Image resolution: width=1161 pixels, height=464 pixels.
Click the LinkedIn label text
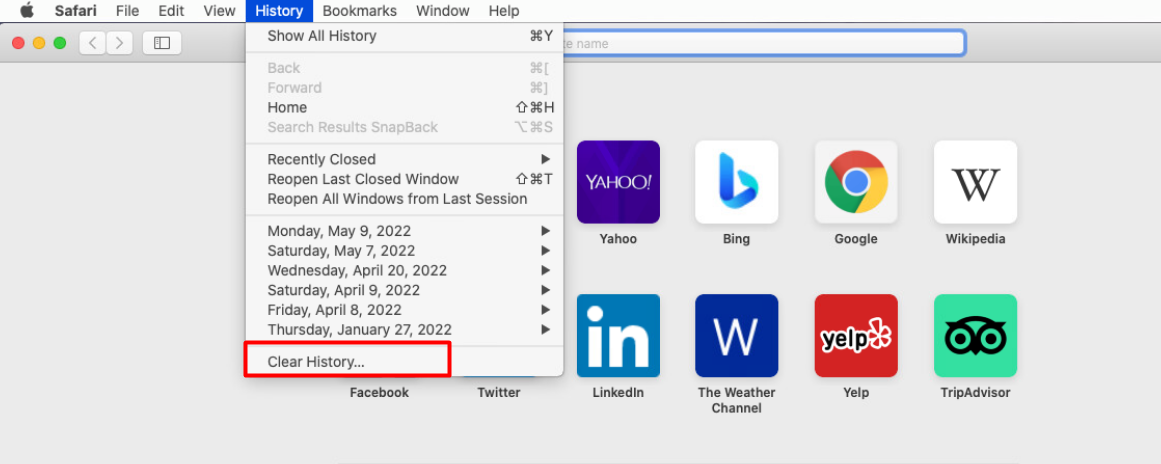coord(618,392)
